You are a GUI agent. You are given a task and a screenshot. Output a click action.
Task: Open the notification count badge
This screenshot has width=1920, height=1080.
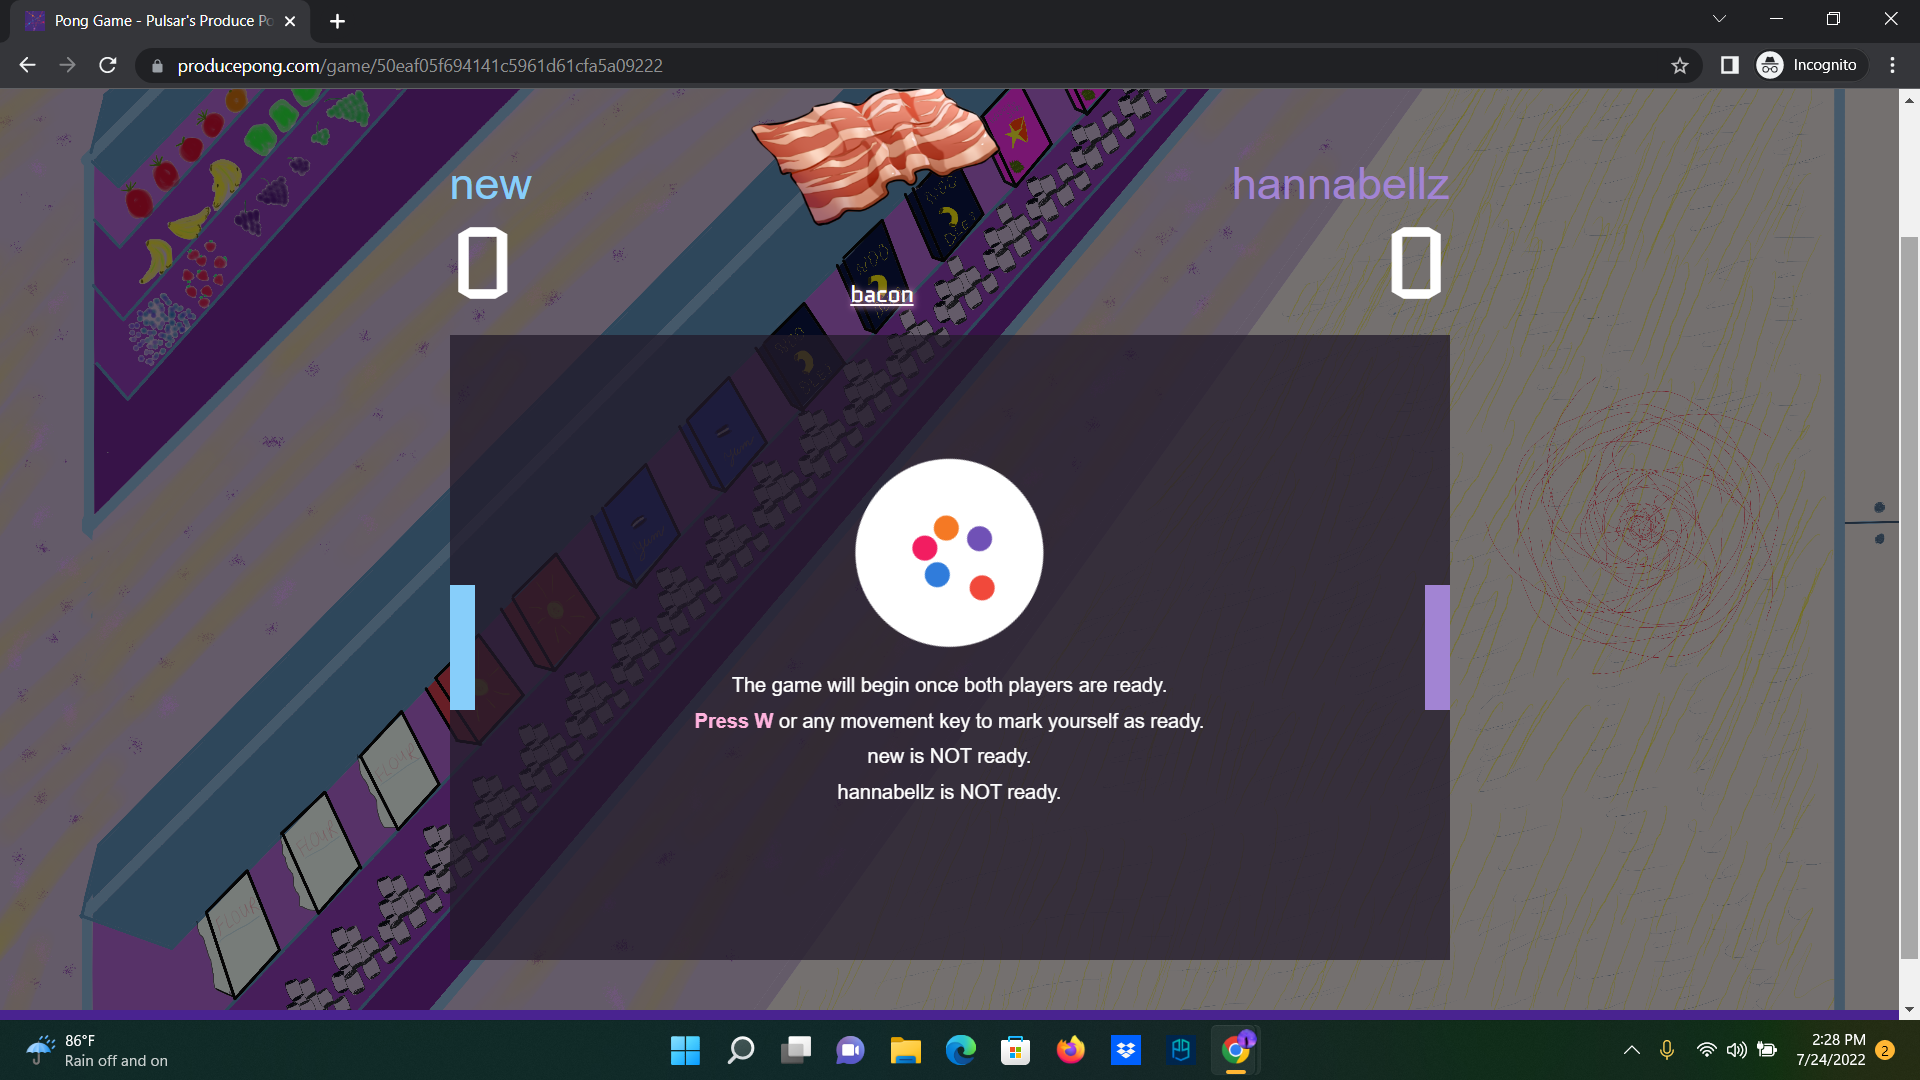click(1885, 1050)
